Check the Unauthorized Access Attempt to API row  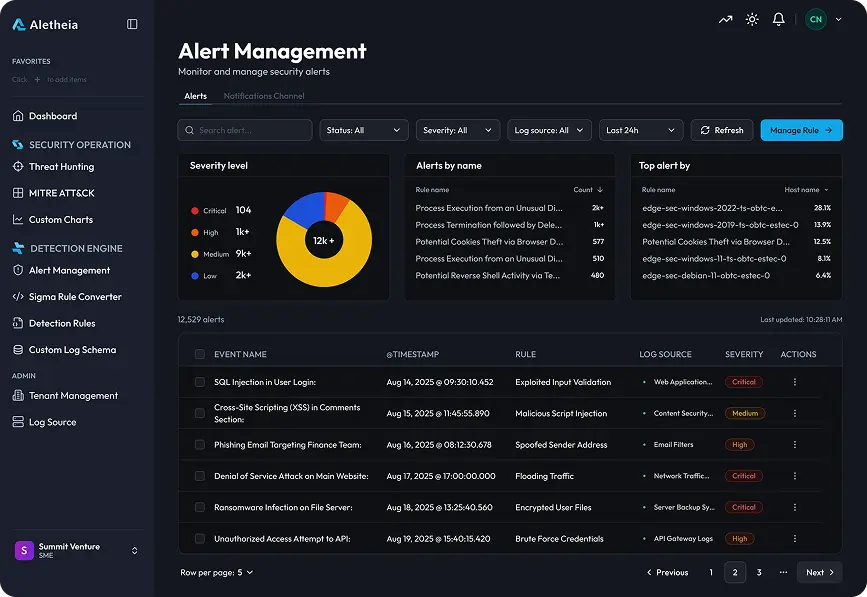[200, 538]
